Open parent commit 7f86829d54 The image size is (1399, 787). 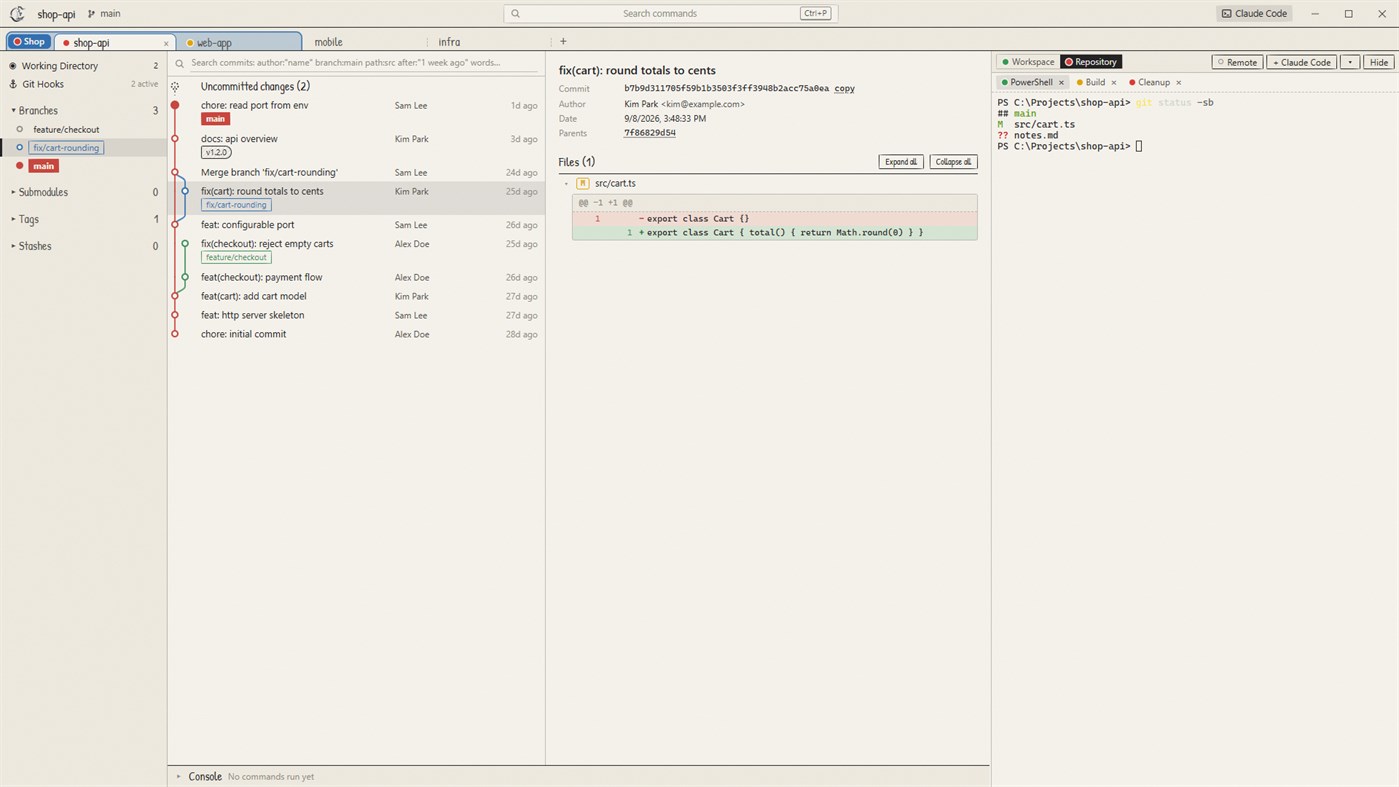[x=650, y=133]
